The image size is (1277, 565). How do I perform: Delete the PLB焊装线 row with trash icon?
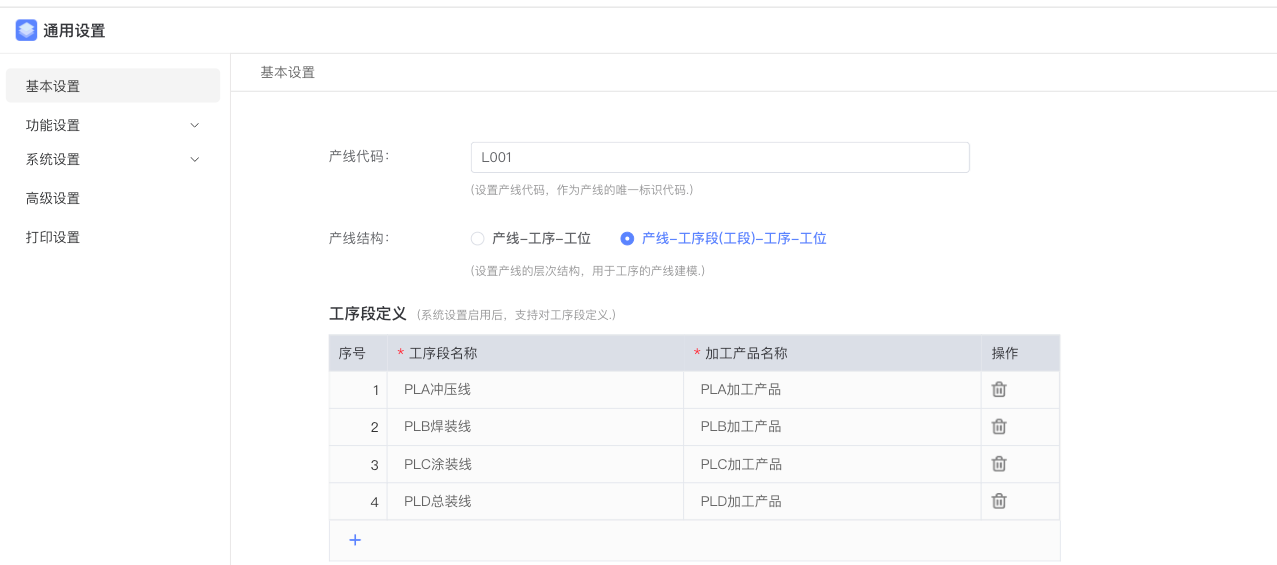coord(998,427)
